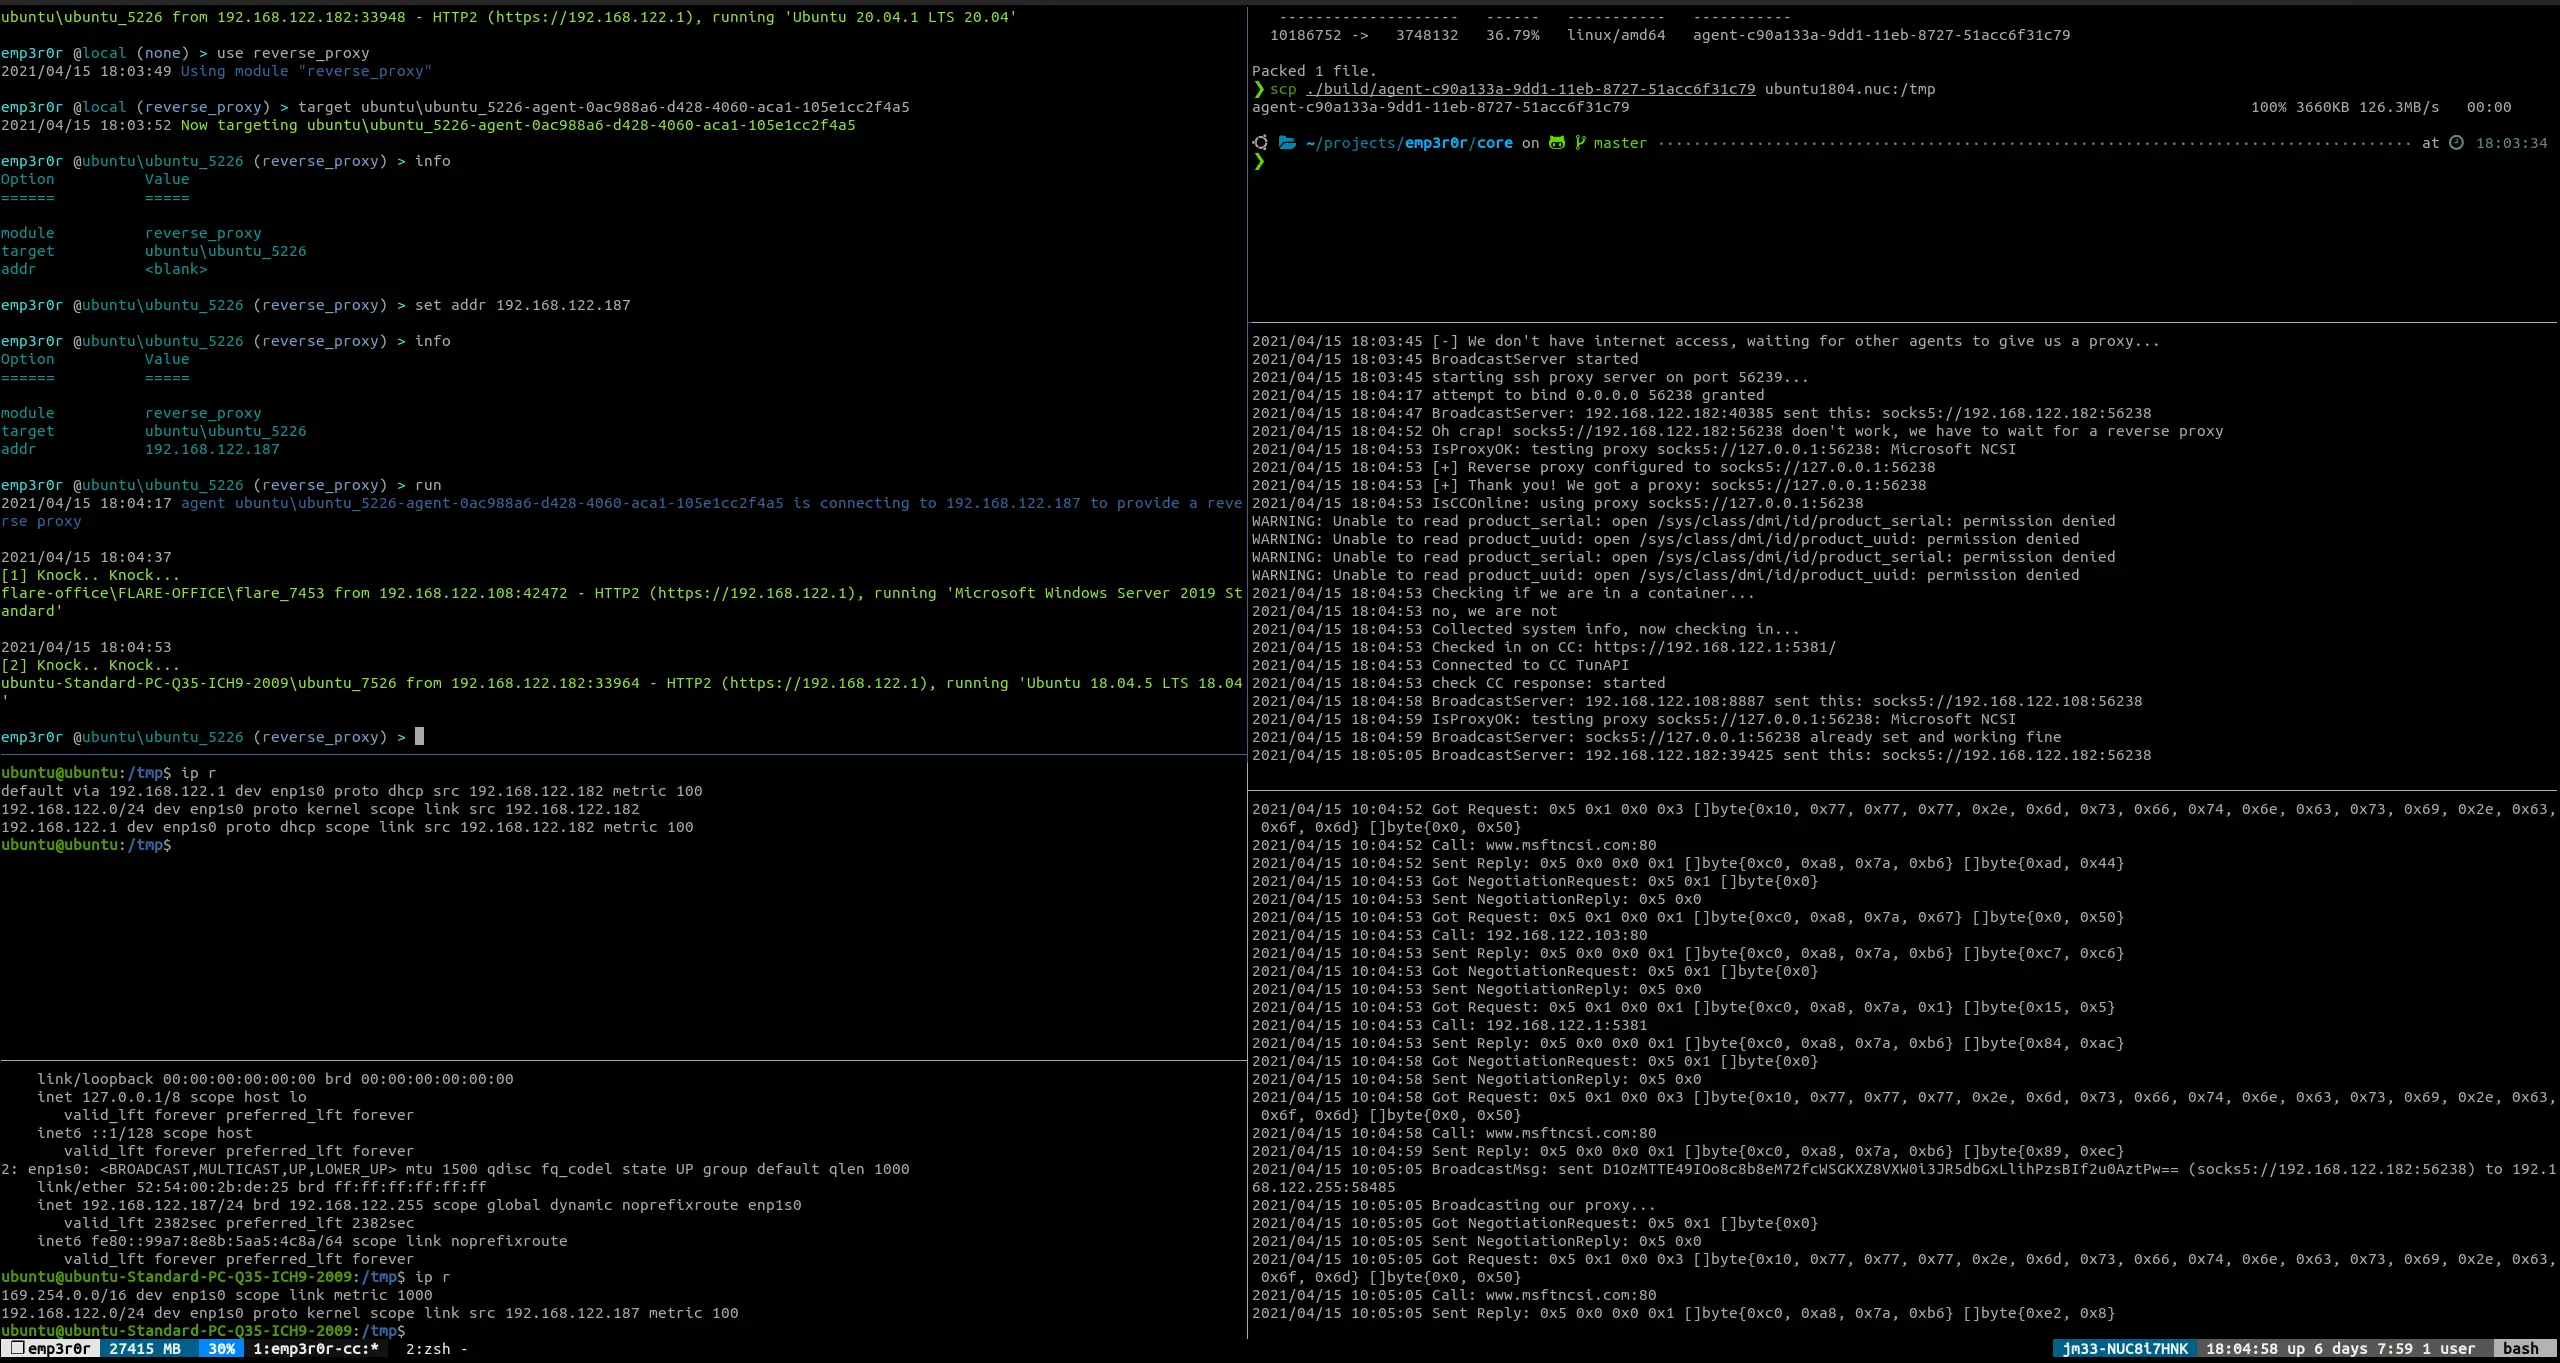This screenshot has width=2560, height=1363.
Task: Switch to tmux window 2:zsh
Action: click(428, 1348)
